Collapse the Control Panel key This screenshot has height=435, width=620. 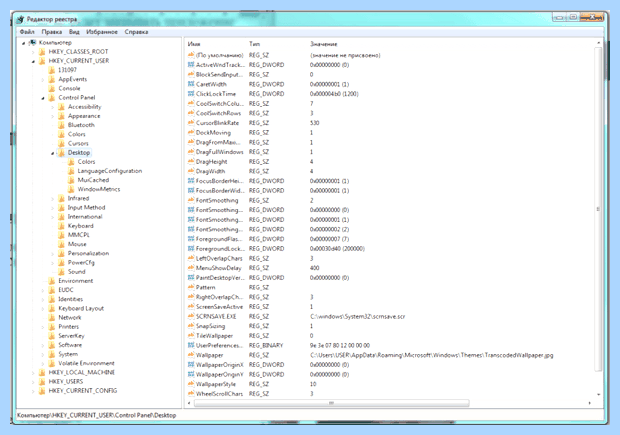point(43,98)
